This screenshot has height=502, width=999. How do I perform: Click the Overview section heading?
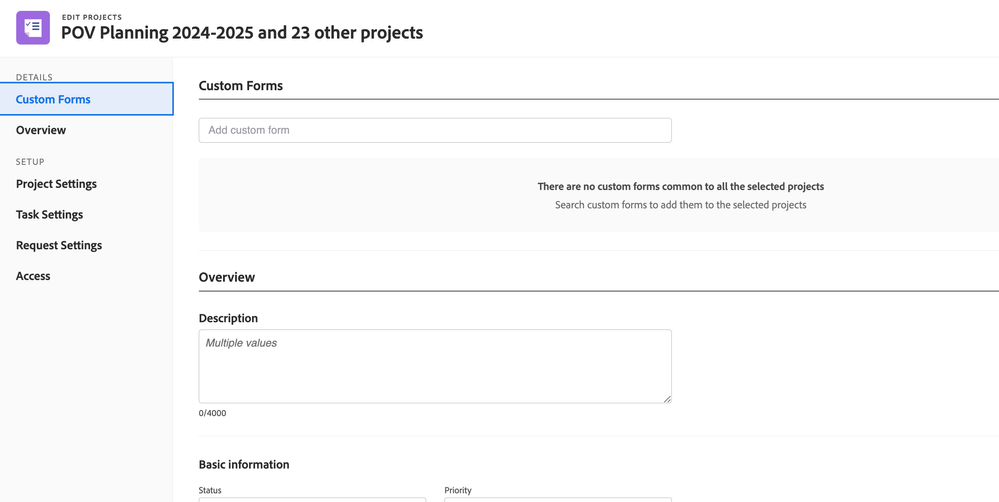[227, 277]
